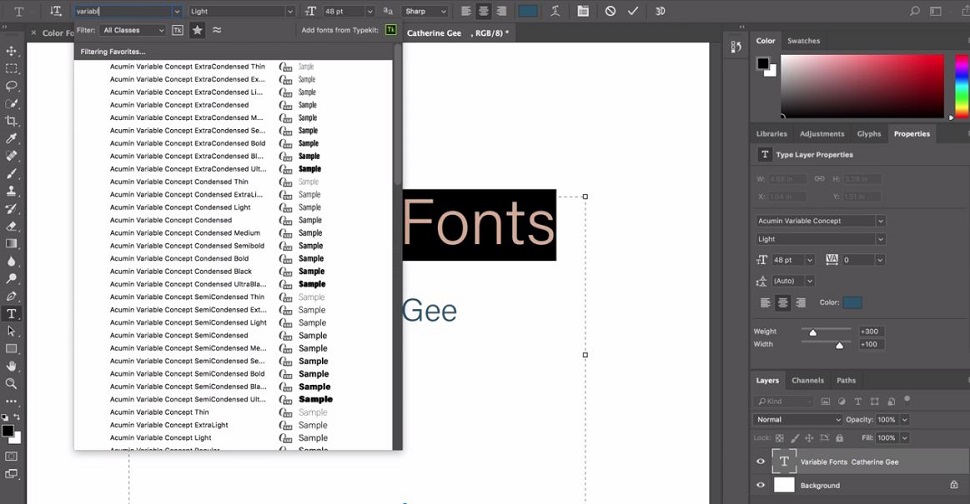The width and height of the screenshot is (970, 504).
Task: Open the Sharp anti-aliasing dropdown
Action: tap(426, 11)
